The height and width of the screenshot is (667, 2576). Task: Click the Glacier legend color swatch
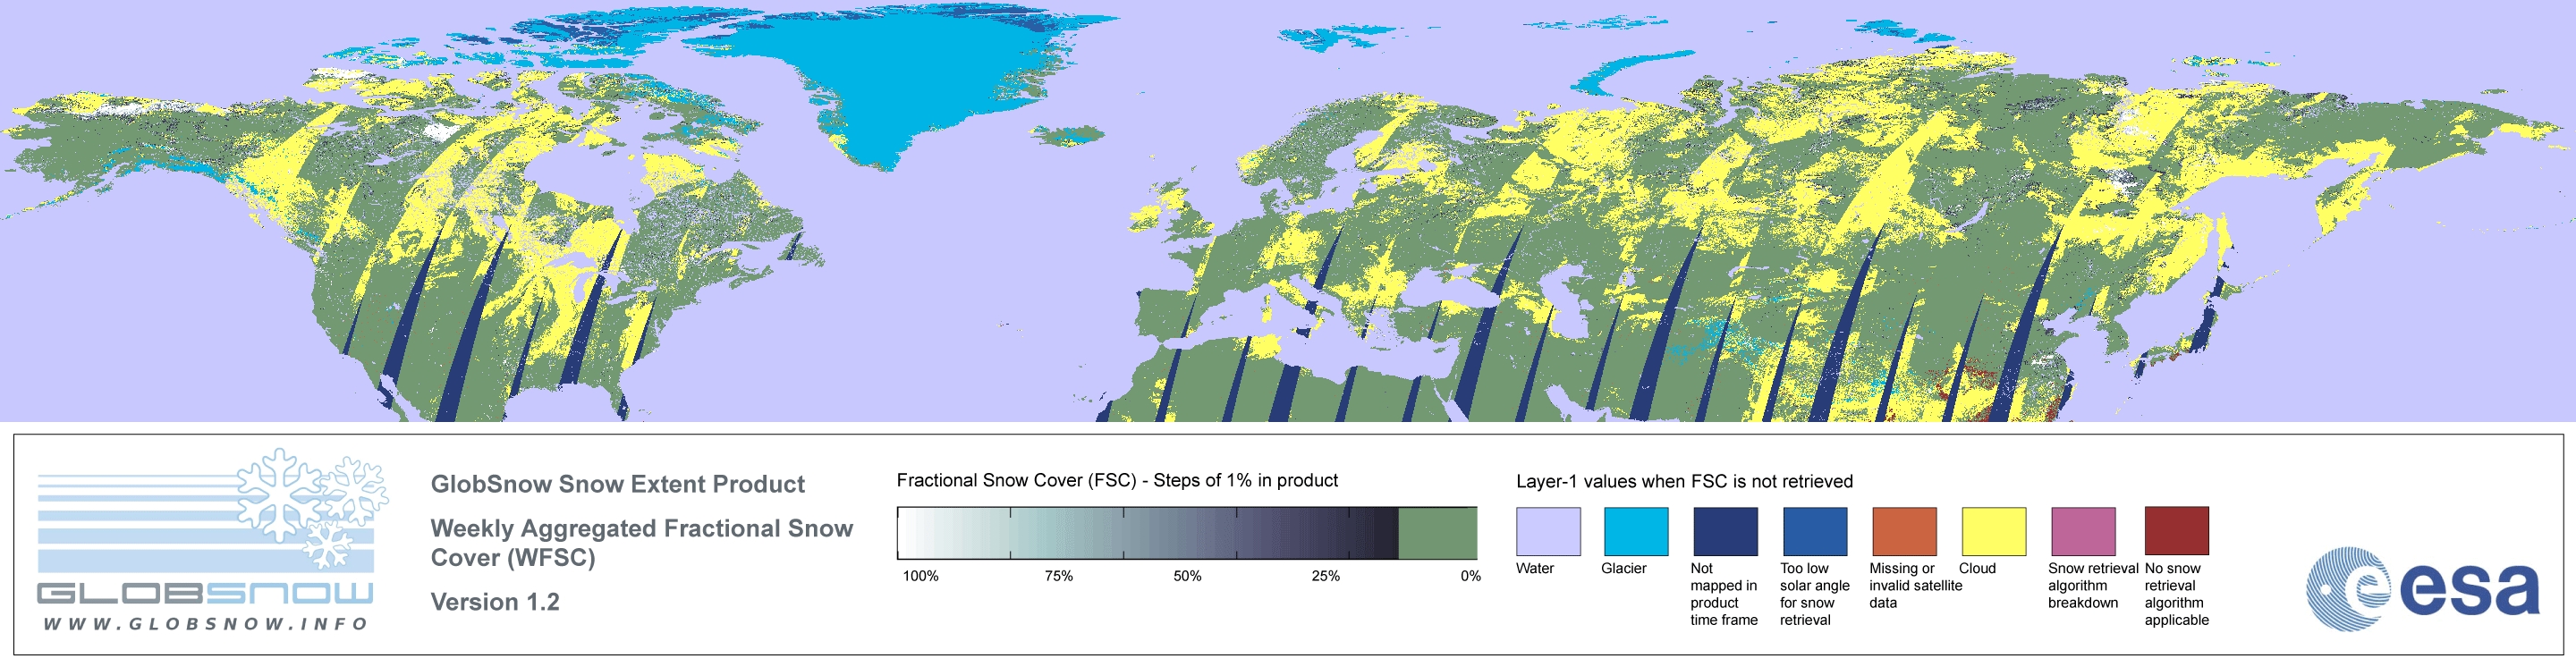pos(1636,531)
